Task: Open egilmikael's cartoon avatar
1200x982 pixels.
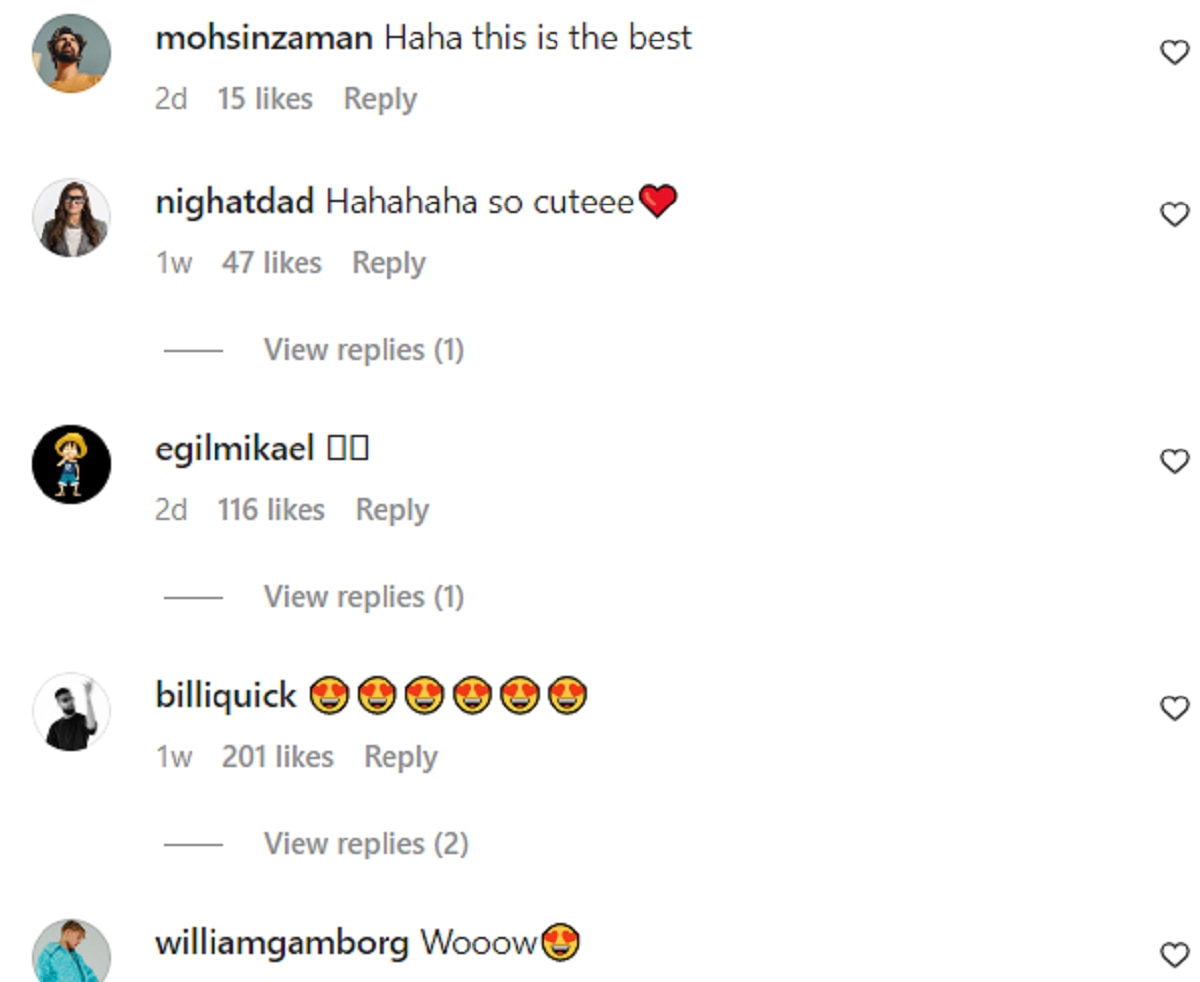Action: tap(71, 465)
